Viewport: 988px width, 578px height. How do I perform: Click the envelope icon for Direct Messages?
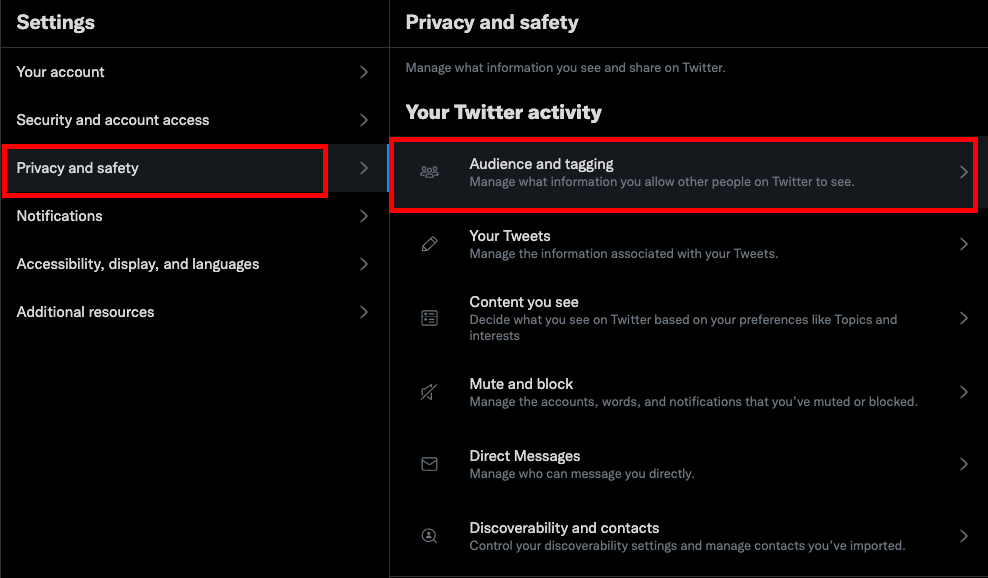click(x=429, y=464)
